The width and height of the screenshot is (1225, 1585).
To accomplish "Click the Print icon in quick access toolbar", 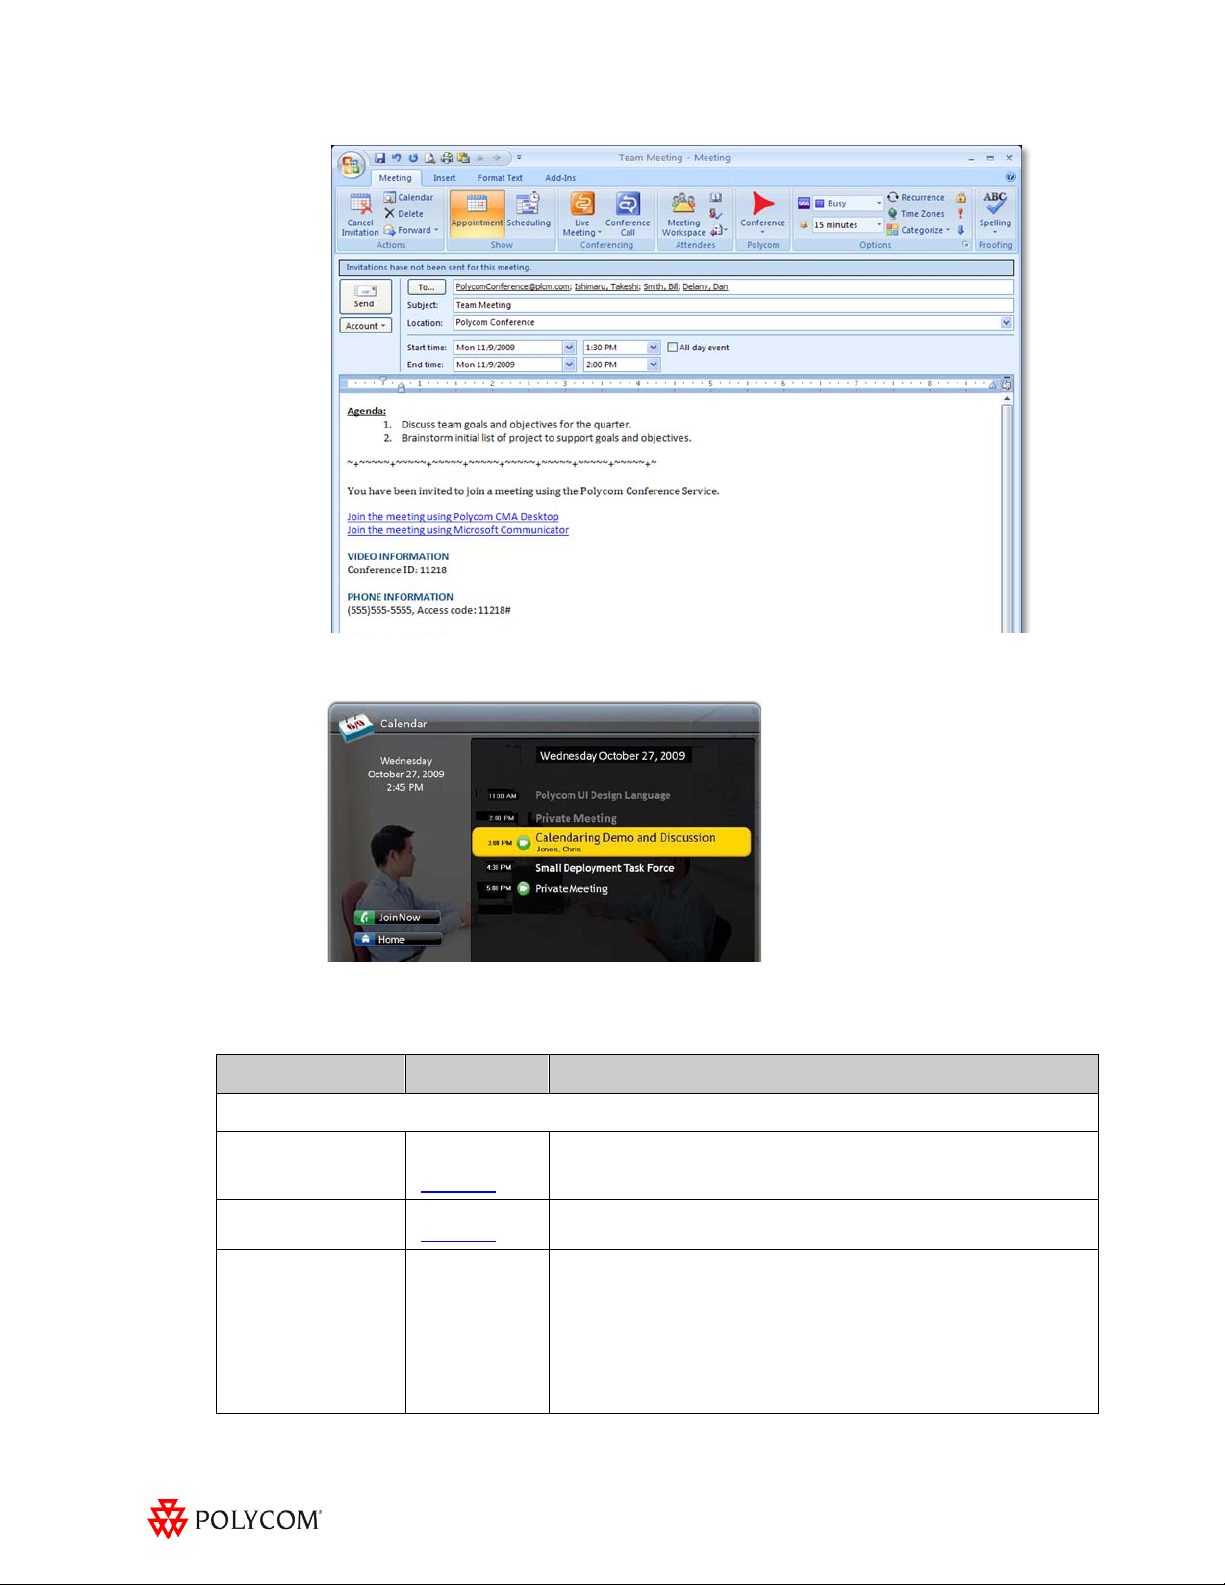I will point(447,158).
